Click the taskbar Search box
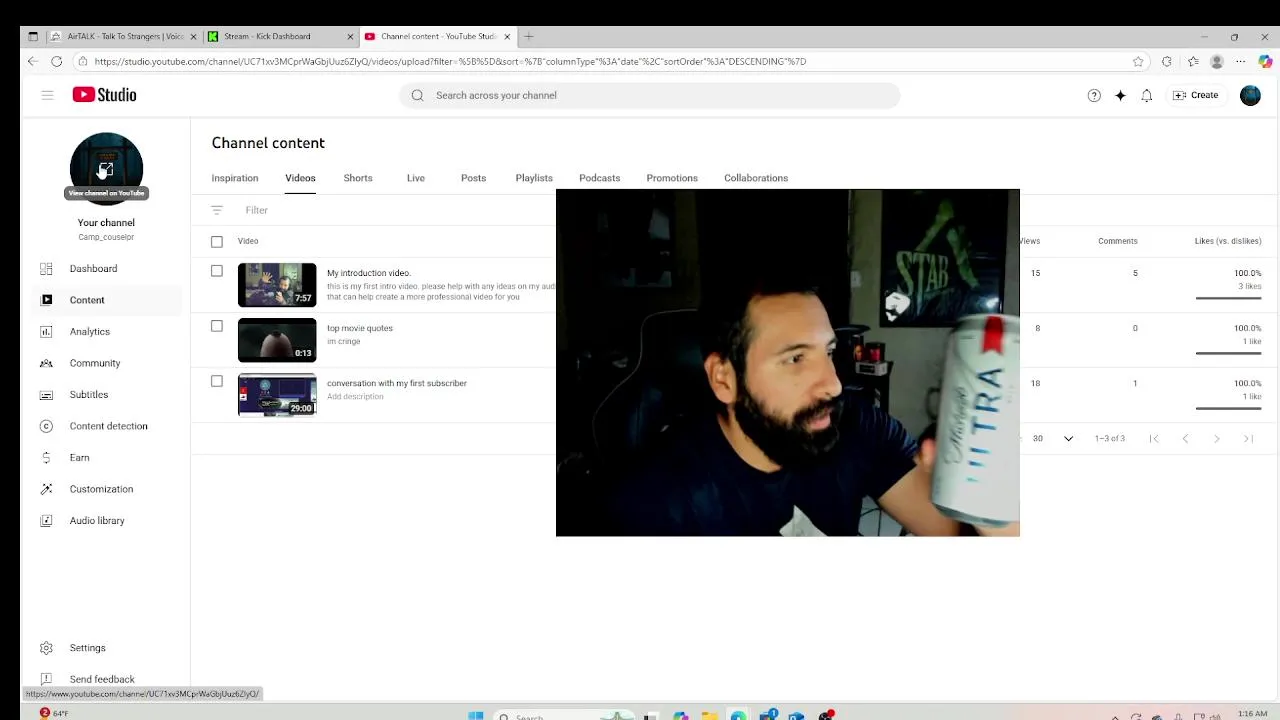The width and height of the screenshot is (1280, 720). click(x=565, y=716)
